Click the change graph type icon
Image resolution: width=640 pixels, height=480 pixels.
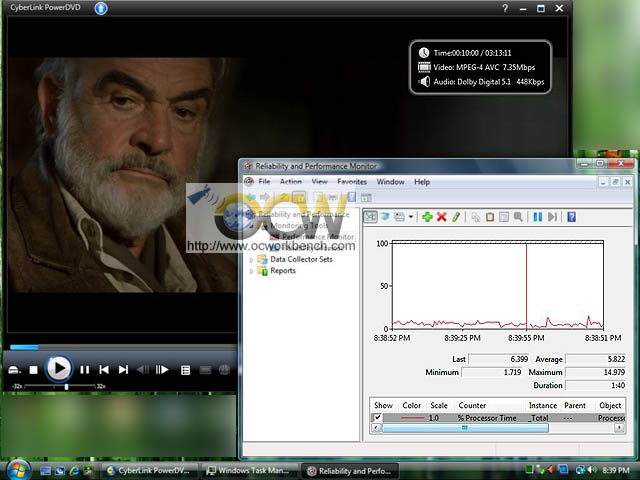click(399, 217)
